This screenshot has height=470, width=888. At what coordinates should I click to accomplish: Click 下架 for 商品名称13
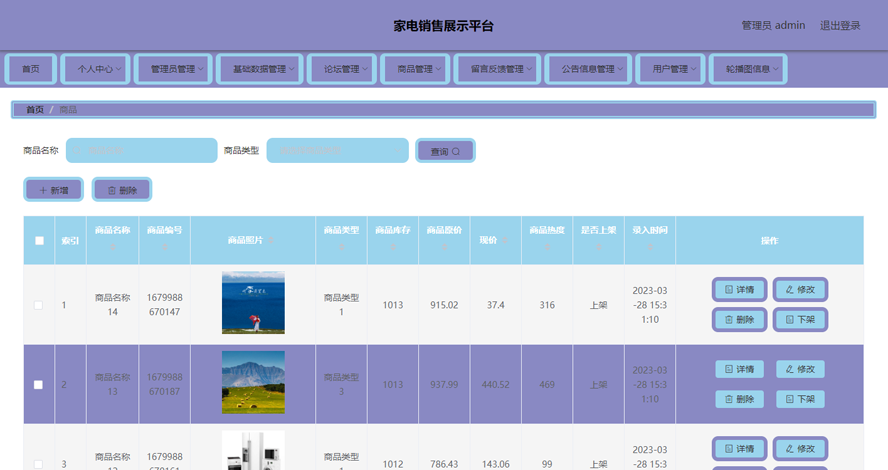click(x=800, y=399)
